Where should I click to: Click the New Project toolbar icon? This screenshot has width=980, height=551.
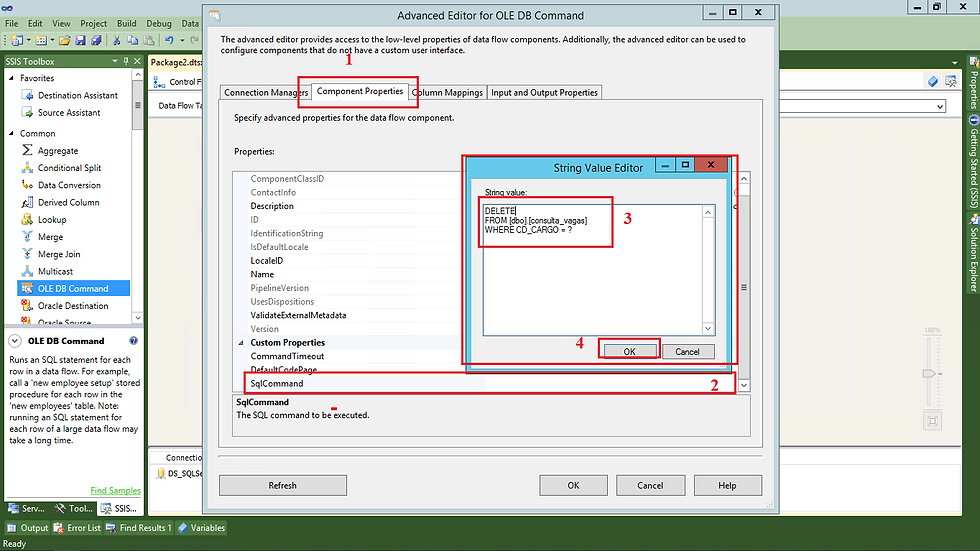tap(18, 41)
